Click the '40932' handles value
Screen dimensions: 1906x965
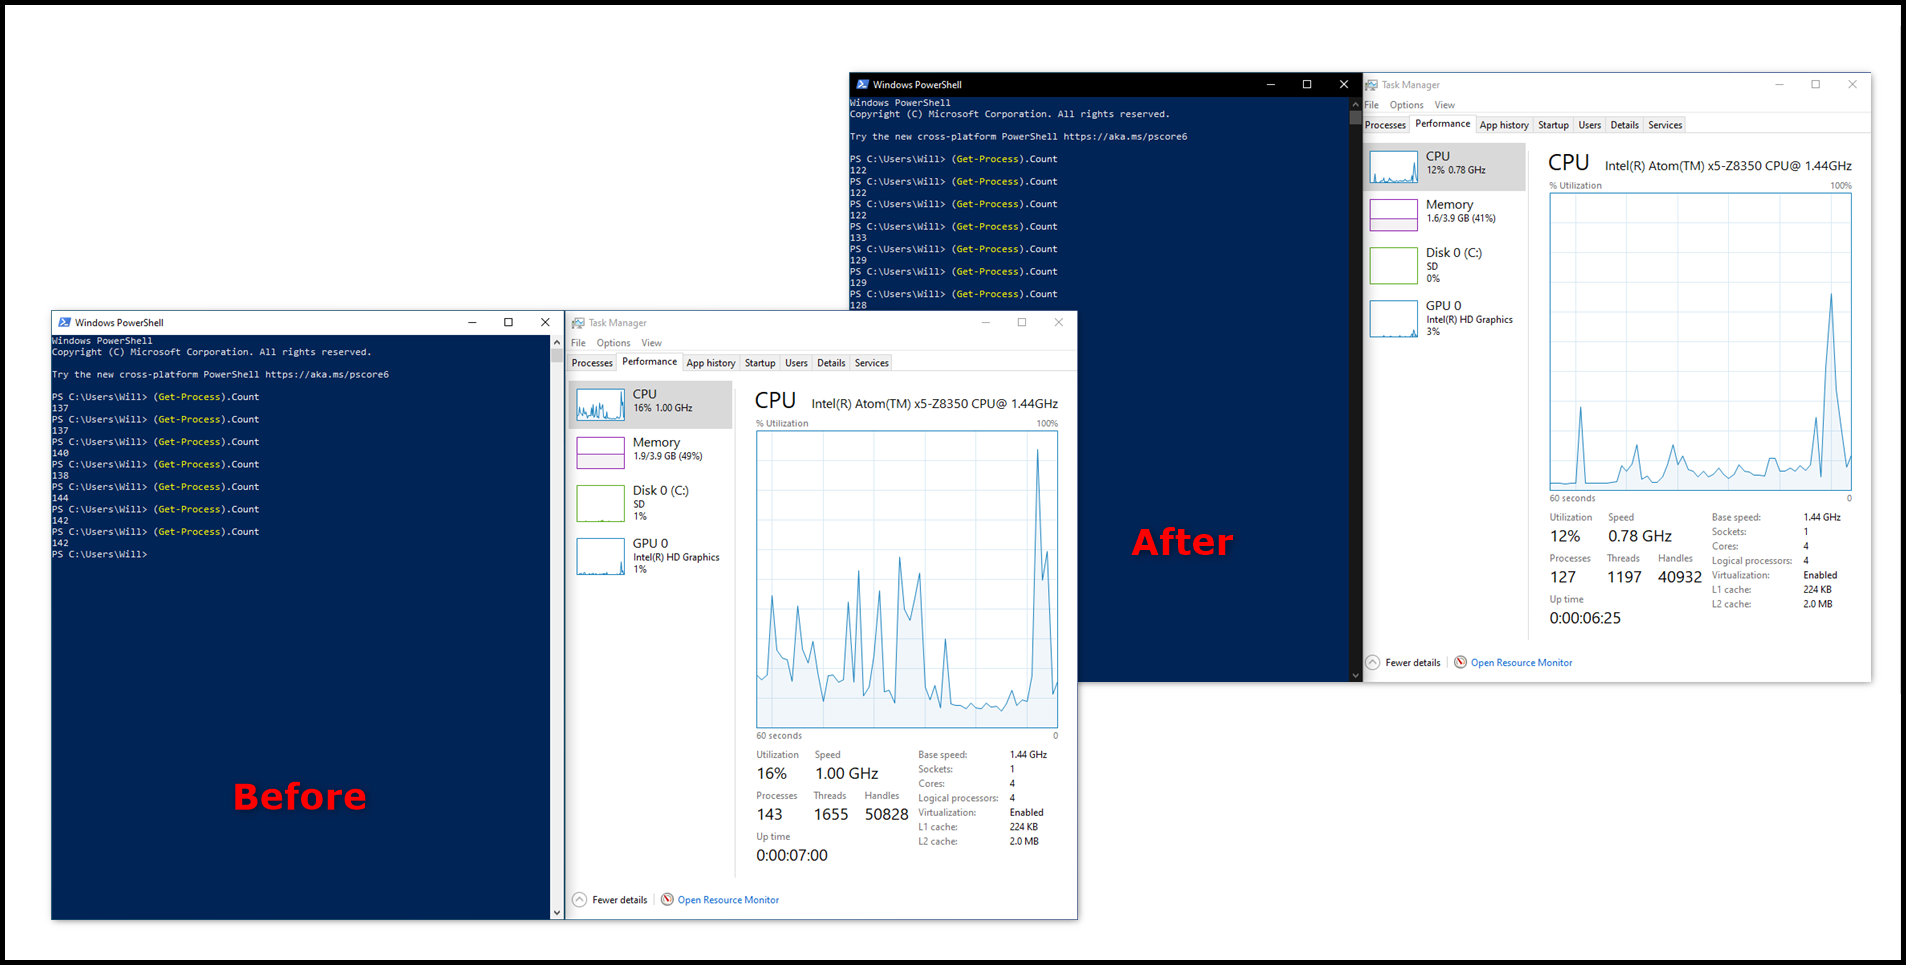(1680, 577)
